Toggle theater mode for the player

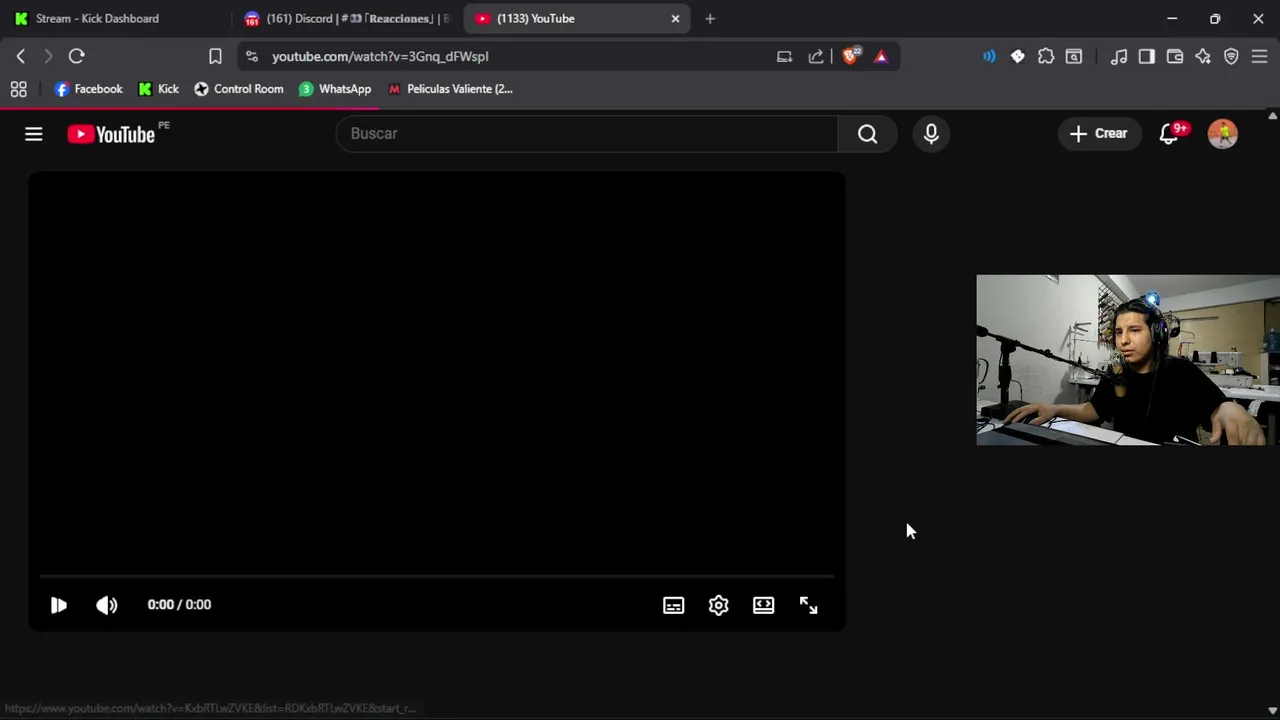pyautogui.click(x=763, y=605)
